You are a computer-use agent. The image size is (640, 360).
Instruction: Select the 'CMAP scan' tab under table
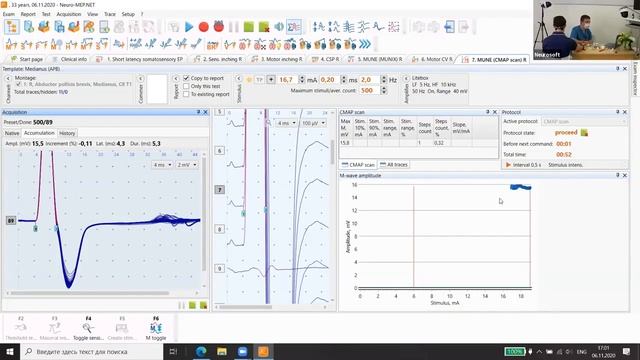(x=358, y=164)
